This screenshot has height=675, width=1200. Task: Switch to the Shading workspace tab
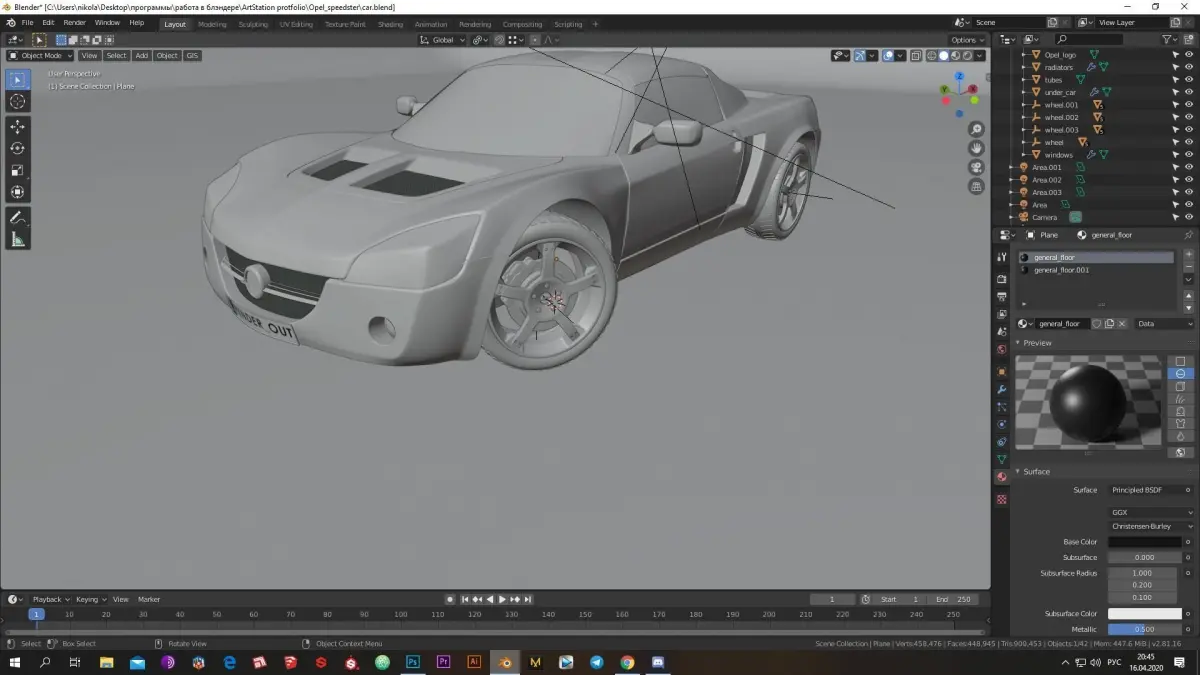pos(390,24)
